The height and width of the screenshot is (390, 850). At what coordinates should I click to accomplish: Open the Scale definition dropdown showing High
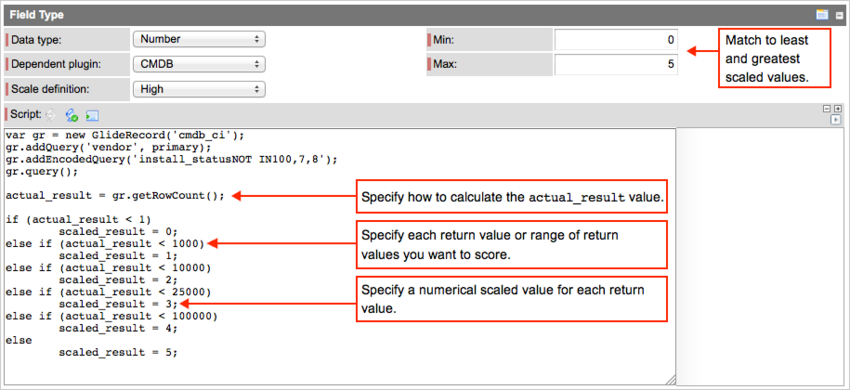pos(198,89)
